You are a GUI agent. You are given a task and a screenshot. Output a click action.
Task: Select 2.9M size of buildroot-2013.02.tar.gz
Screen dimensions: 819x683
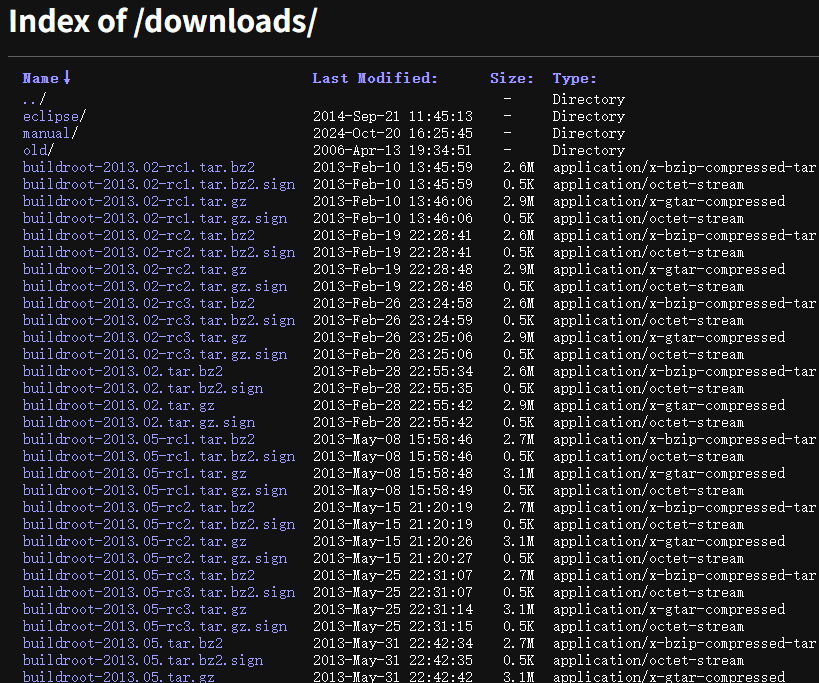tap(519, 405)
